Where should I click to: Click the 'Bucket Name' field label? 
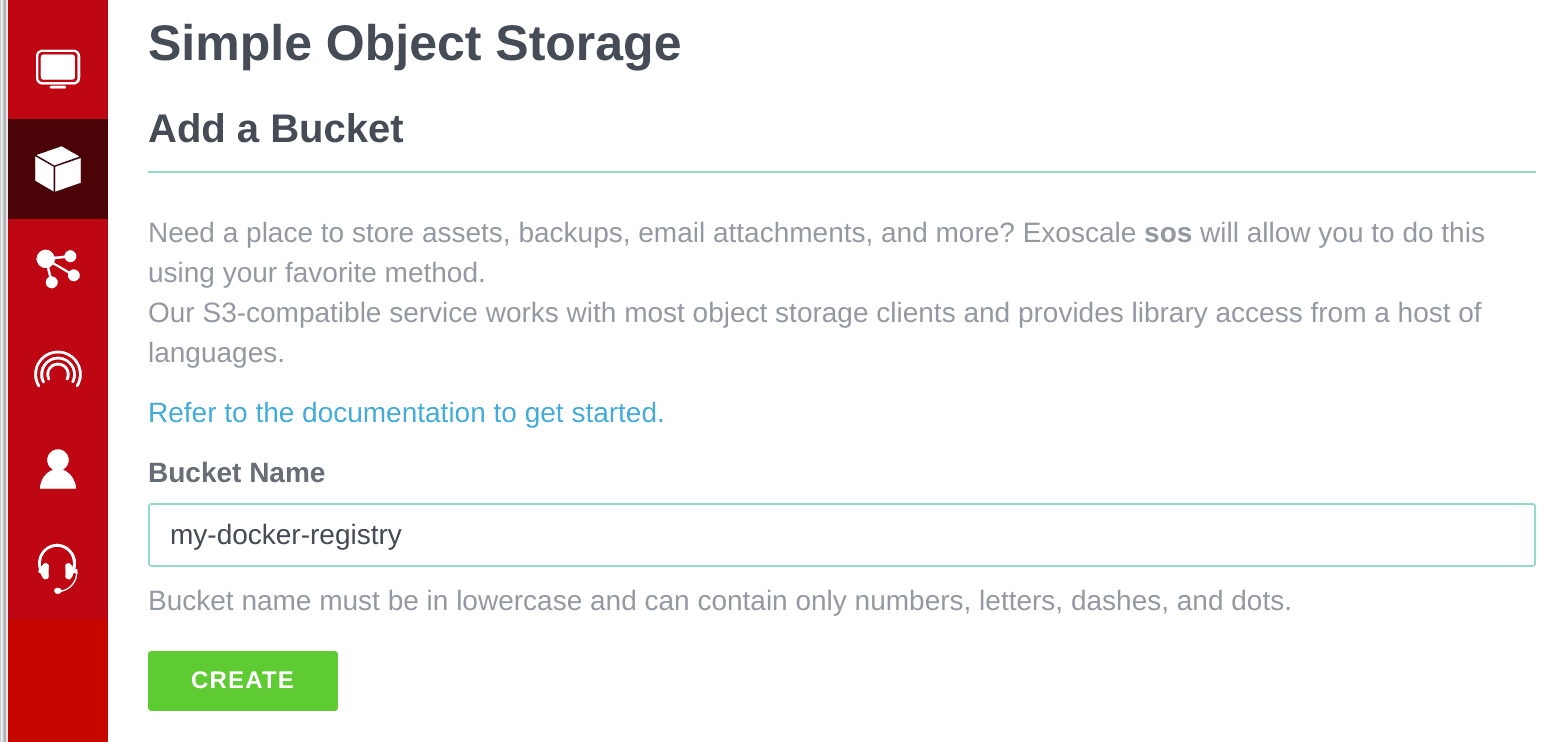pos(236,473)
